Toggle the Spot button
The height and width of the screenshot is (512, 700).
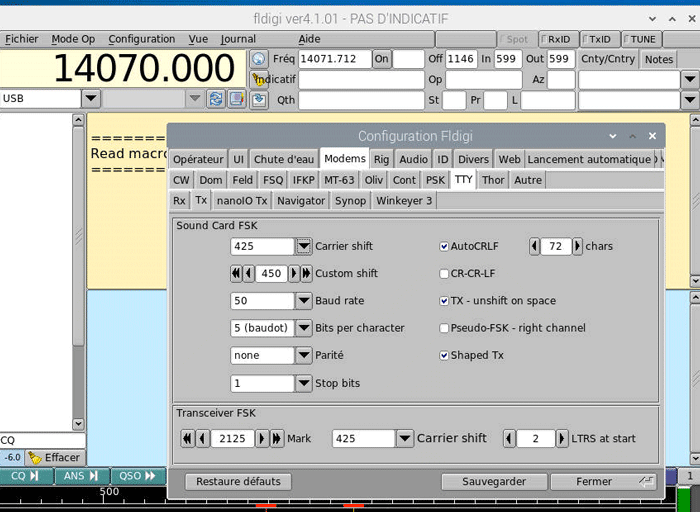tap(517, 39)
